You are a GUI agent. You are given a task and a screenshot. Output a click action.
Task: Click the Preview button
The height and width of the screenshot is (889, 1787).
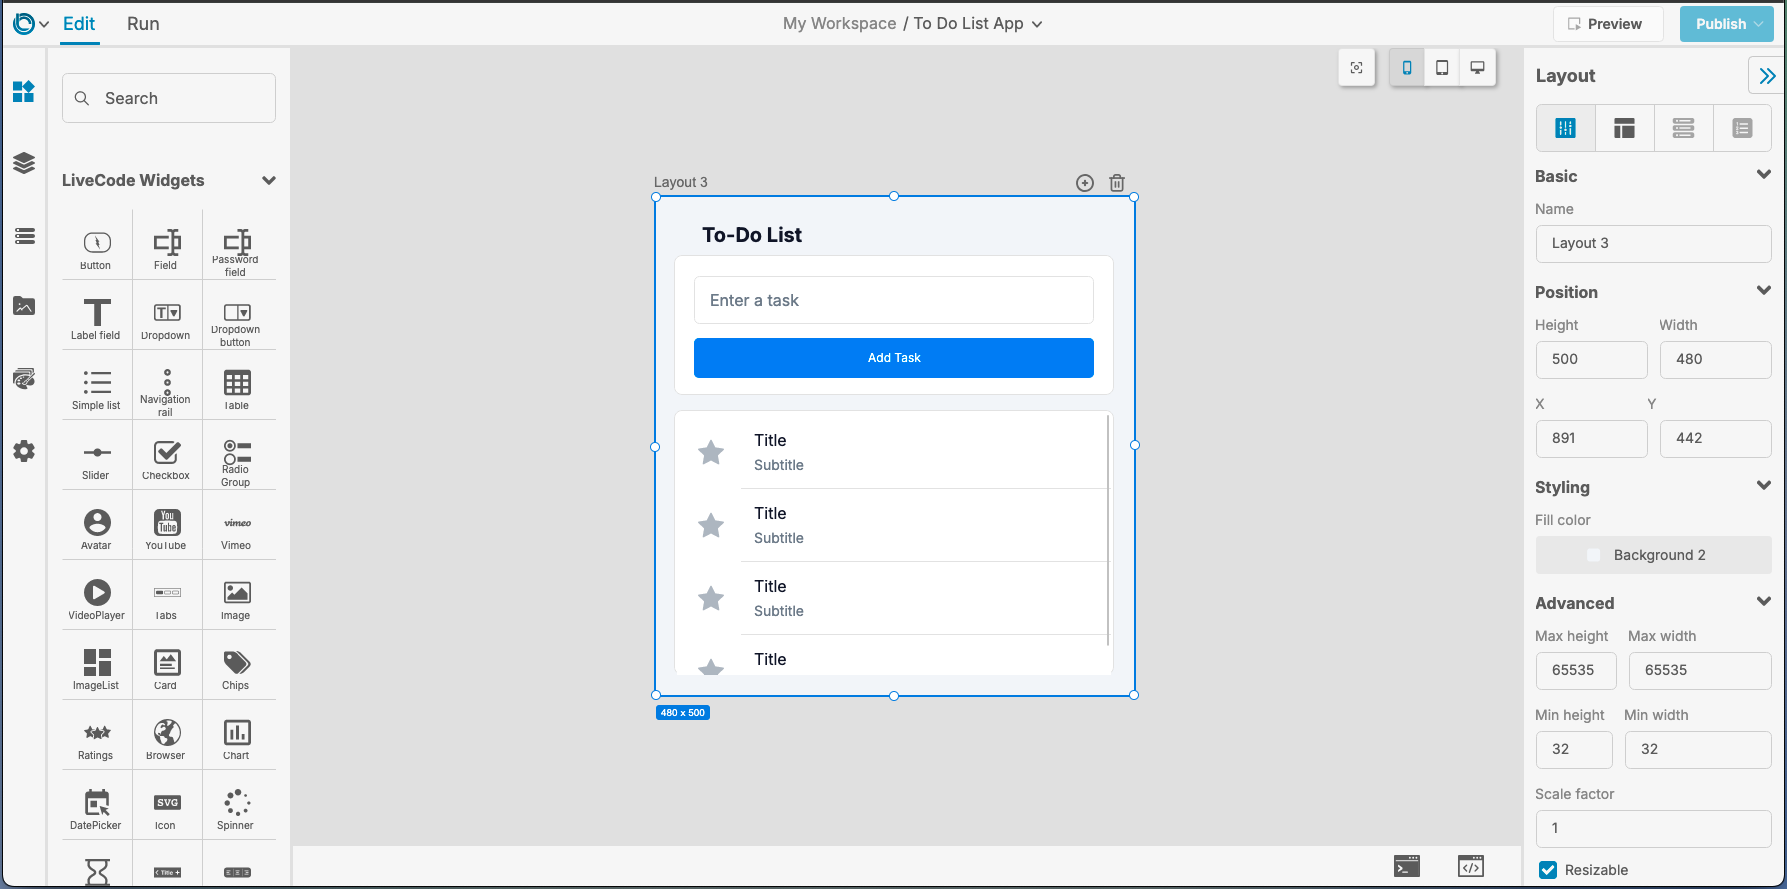[x=1608, y=24]
